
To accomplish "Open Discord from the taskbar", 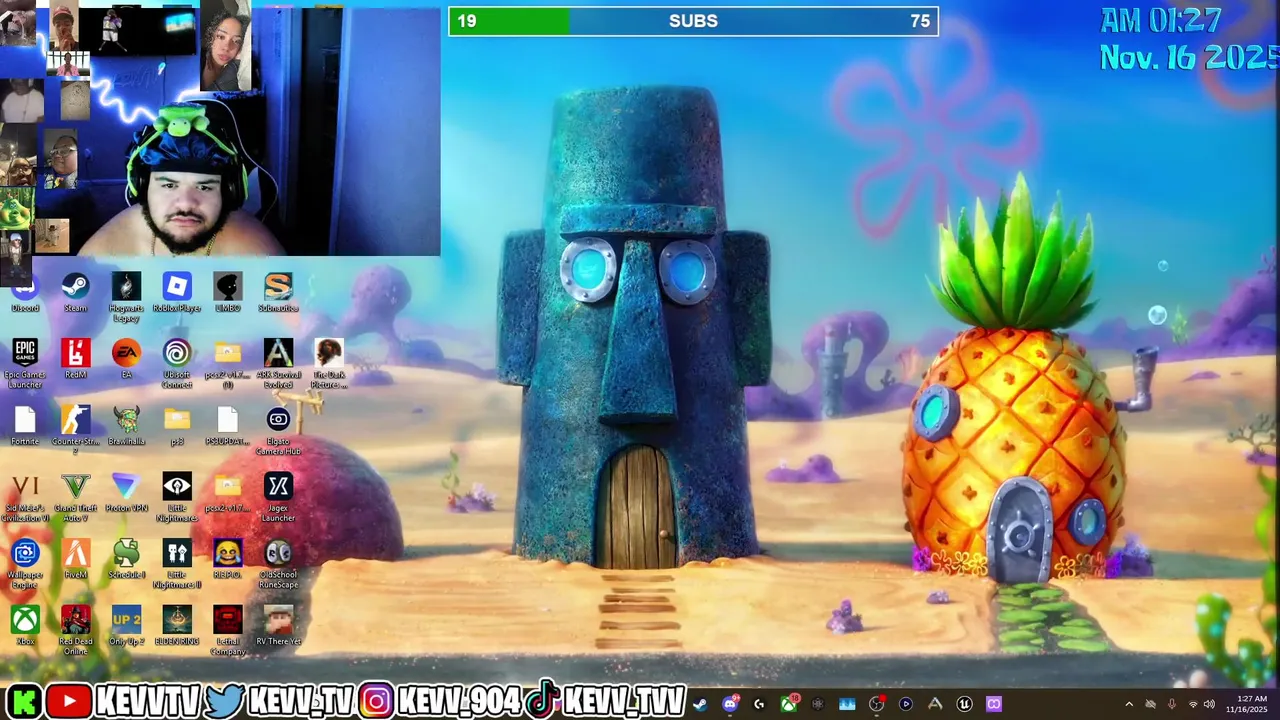I will (730, 704).
